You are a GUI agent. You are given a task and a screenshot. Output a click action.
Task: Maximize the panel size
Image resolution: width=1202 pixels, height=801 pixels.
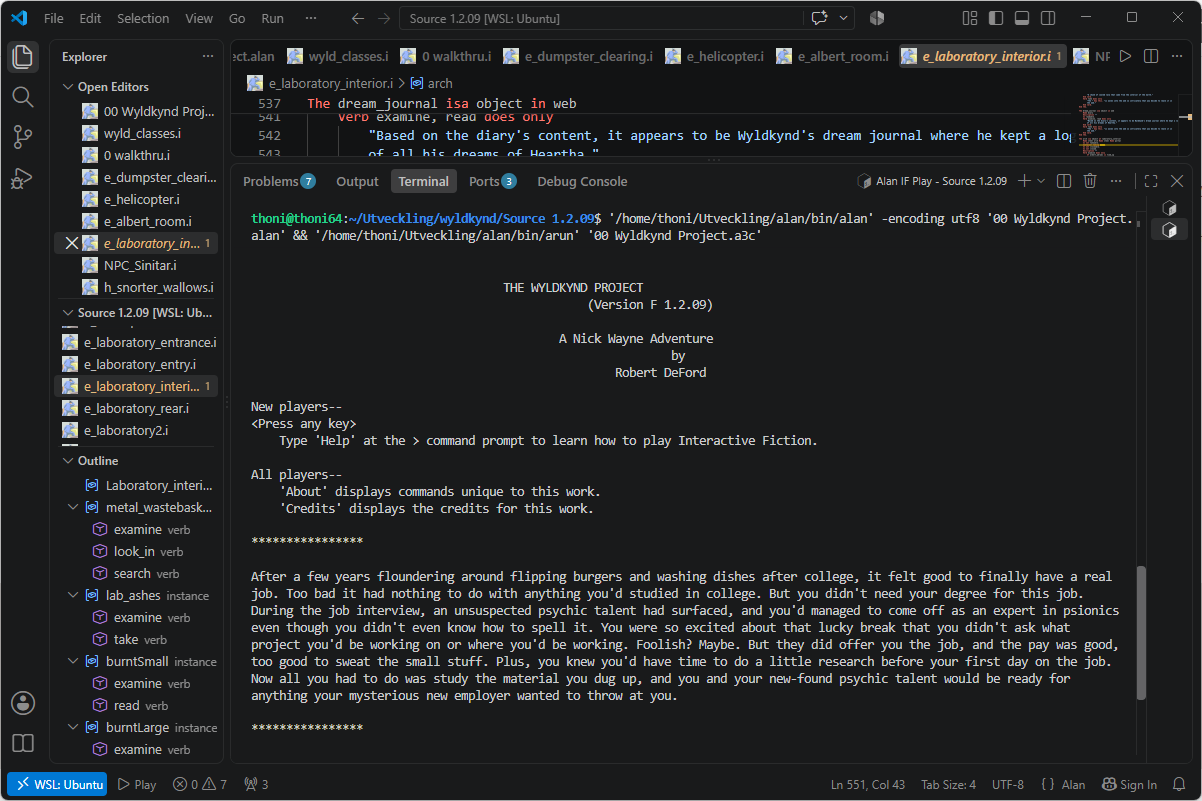pos(1151,181)
